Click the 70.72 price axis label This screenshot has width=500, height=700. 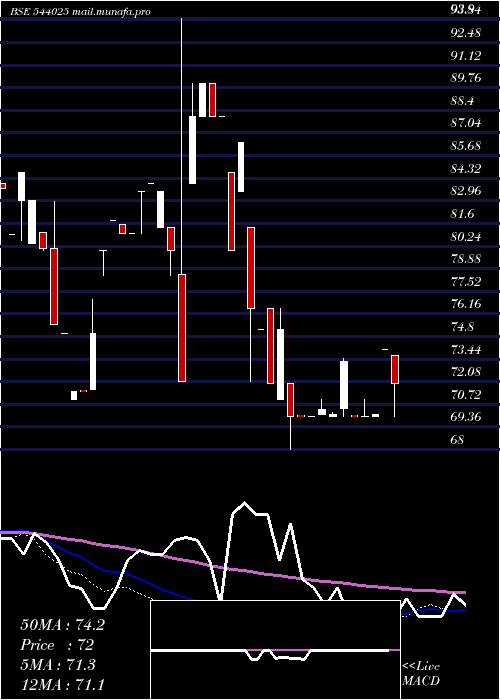coord(466,394)
